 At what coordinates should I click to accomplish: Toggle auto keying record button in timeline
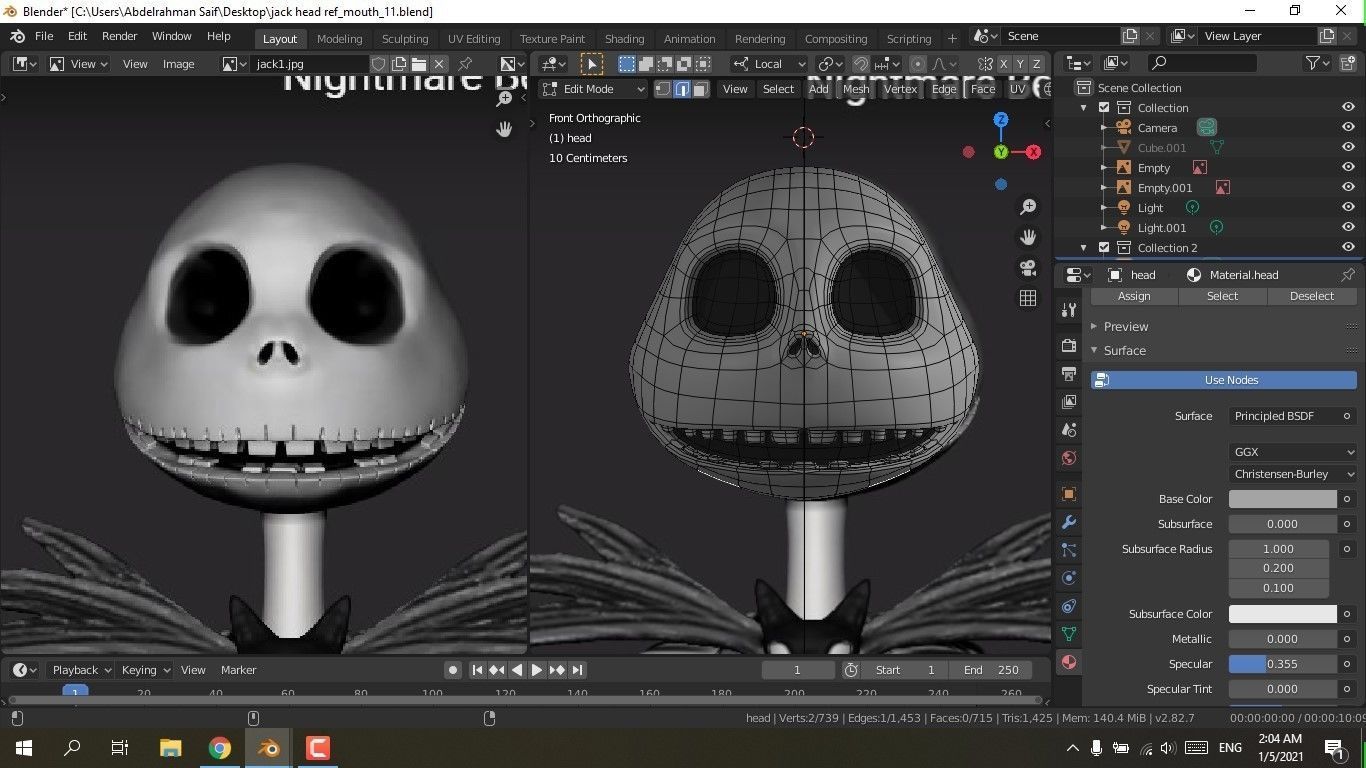453,670
